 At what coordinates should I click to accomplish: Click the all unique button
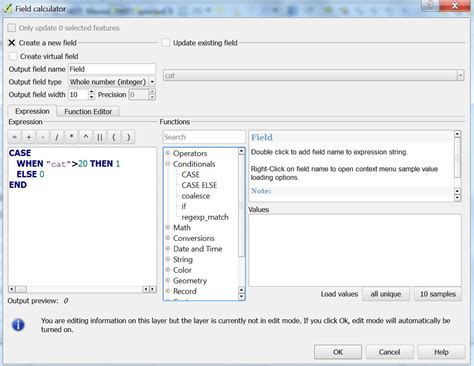point(386,294)
